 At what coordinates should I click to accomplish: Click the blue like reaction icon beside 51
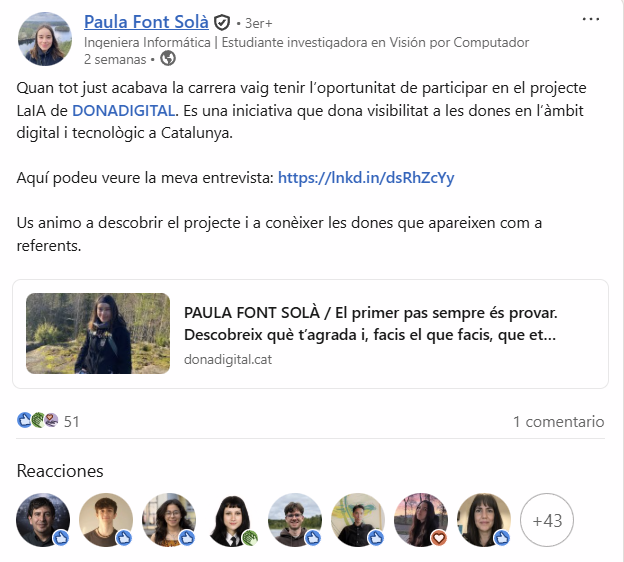click(x=24, y=420)
